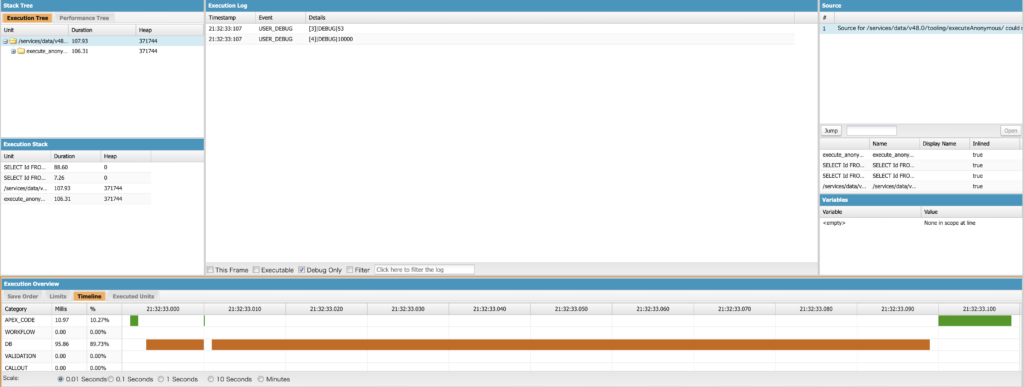The width and height of the screenshot is (1024, 387).
Task: Select the Minutes scale radio button
Action: (x=261, y=379)
